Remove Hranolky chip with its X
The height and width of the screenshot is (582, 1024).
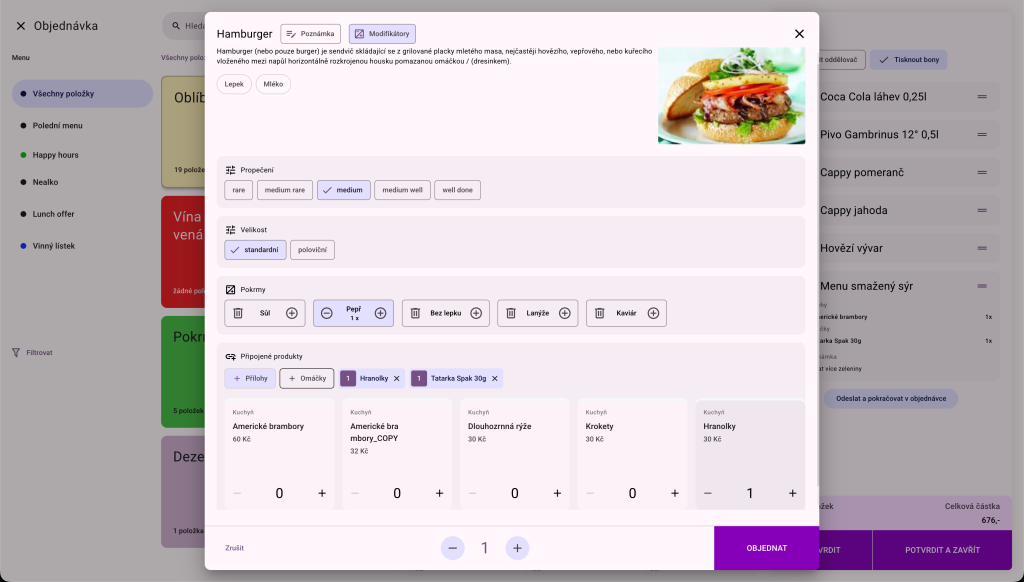396,379
